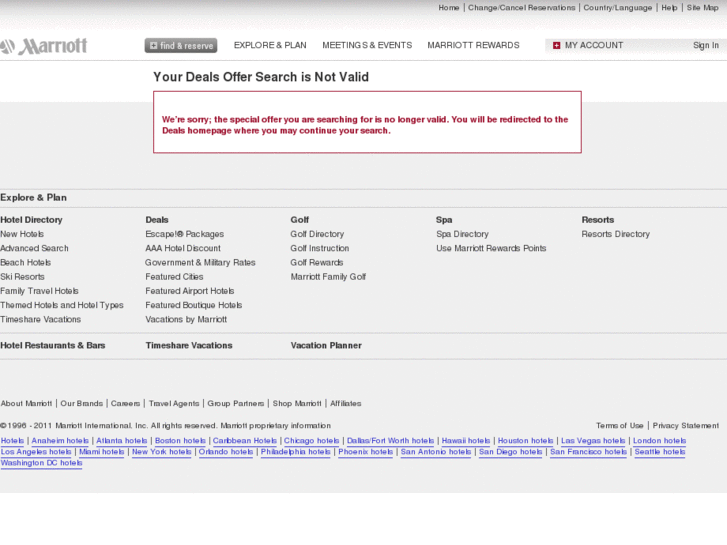
Task: Click Anaheim hotels link
Action: pos(60,441)
